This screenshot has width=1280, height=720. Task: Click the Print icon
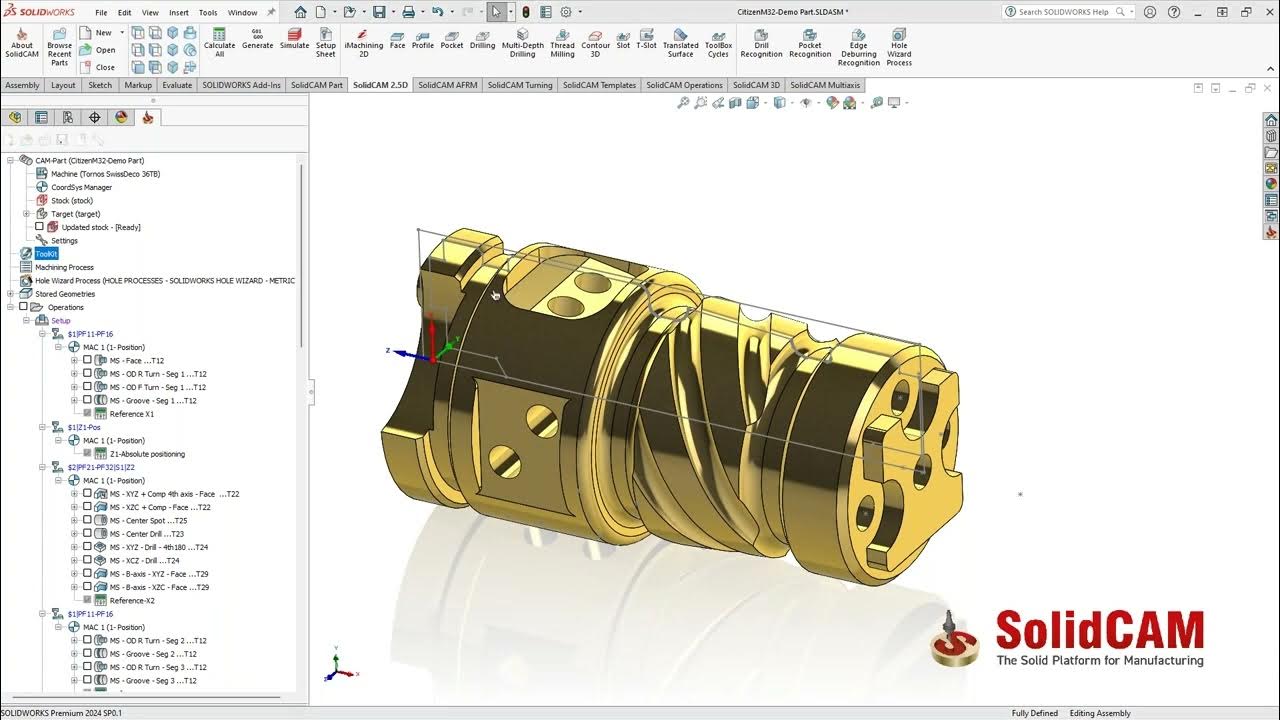click(408, 12)
